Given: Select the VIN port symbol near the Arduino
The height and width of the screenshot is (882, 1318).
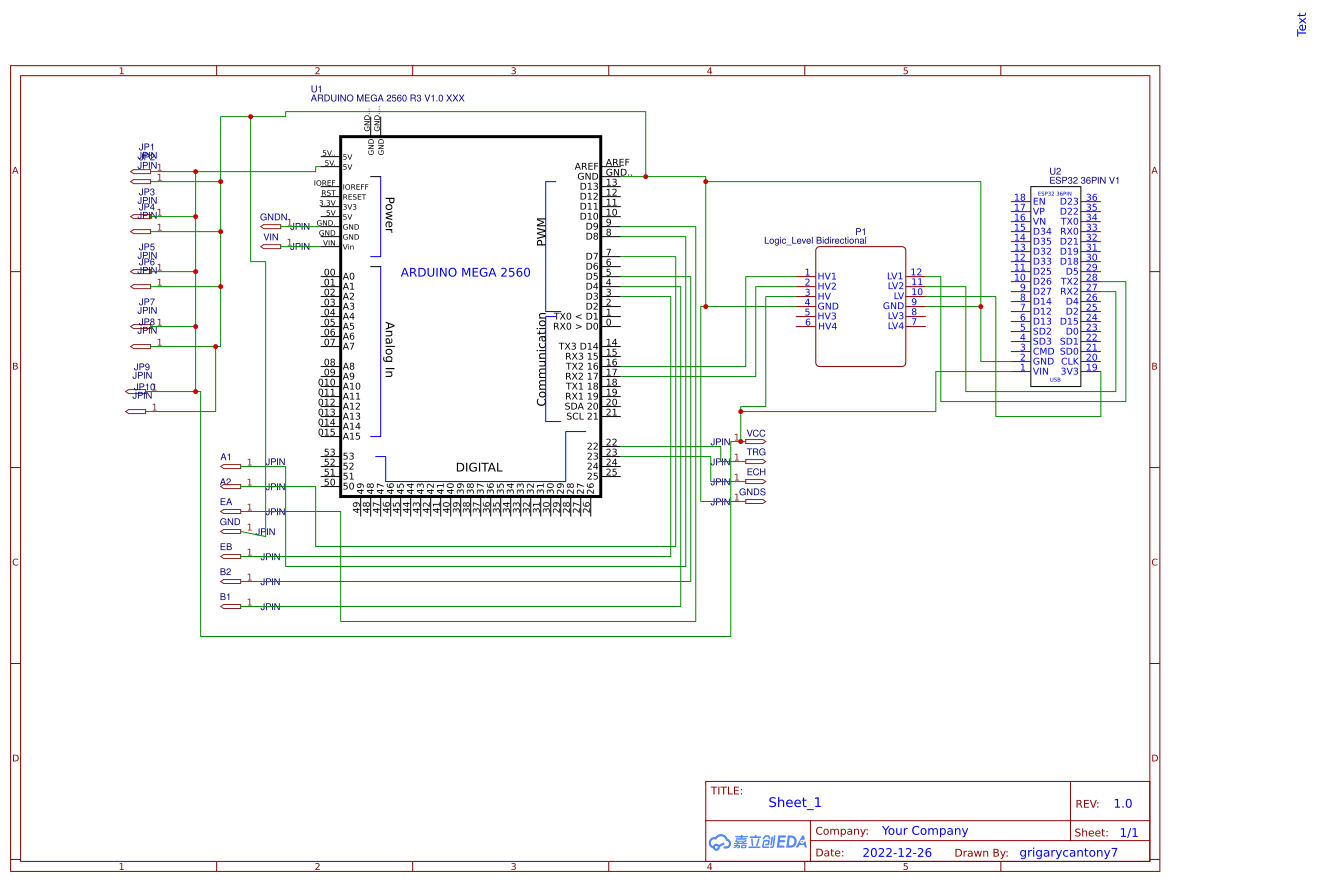Looking at the screenshot, I should click(x=271, y=244).
